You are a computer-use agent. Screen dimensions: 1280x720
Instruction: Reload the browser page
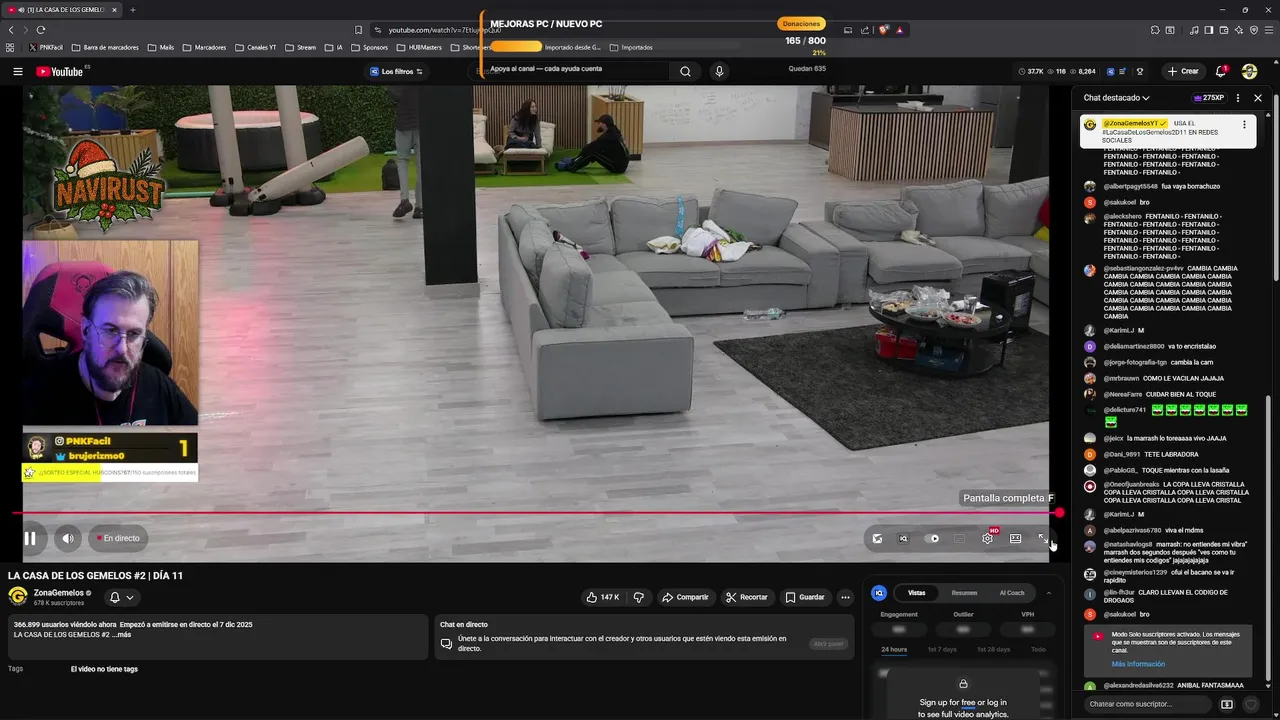41,30
